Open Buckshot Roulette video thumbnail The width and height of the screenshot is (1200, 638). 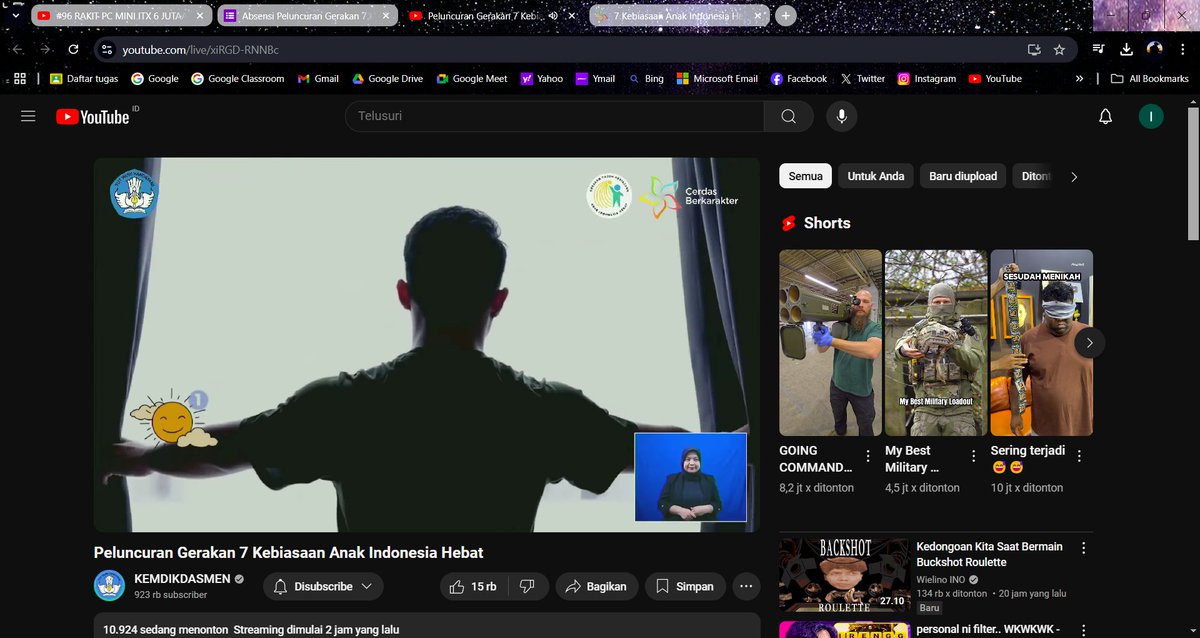[844, 575]
